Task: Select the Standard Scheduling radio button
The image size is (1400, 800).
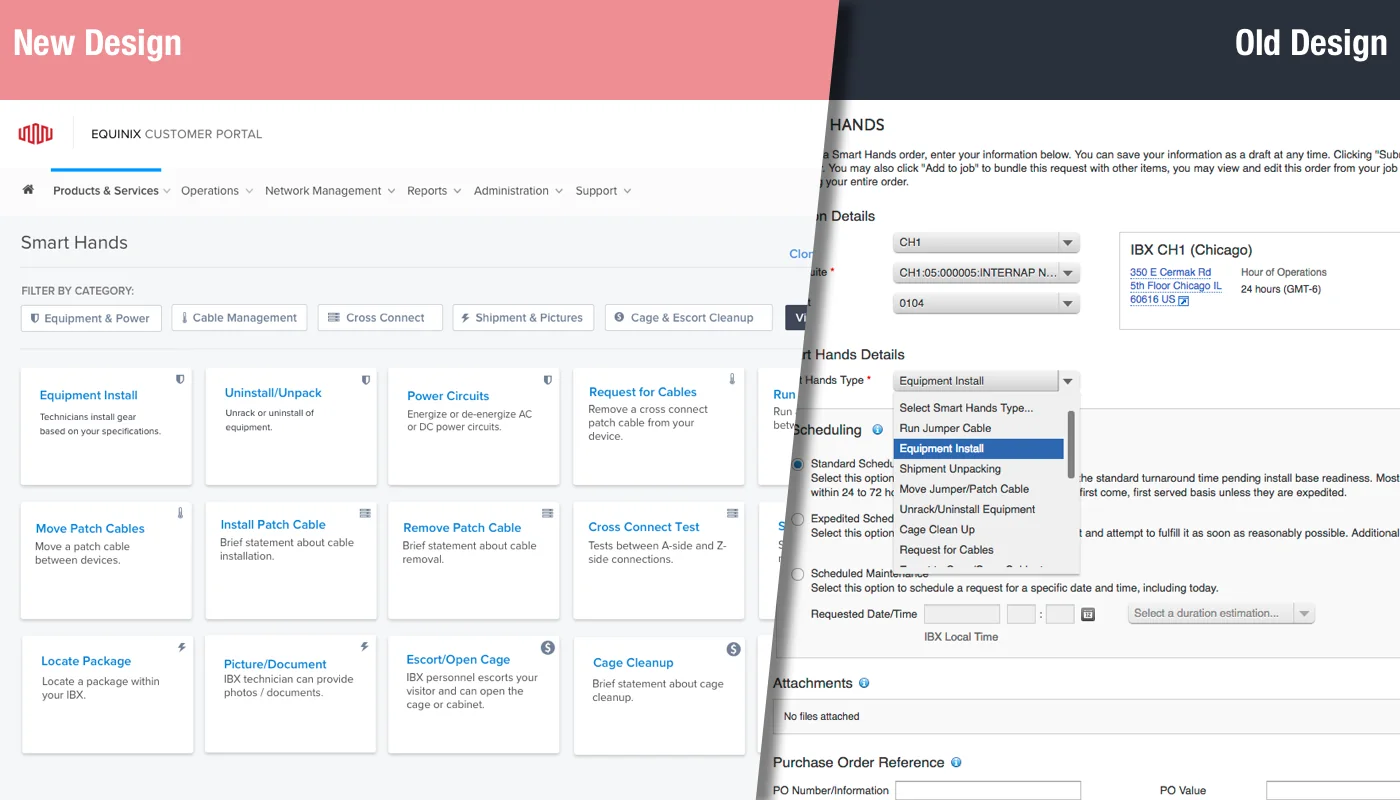Action: tap(798, 464)
